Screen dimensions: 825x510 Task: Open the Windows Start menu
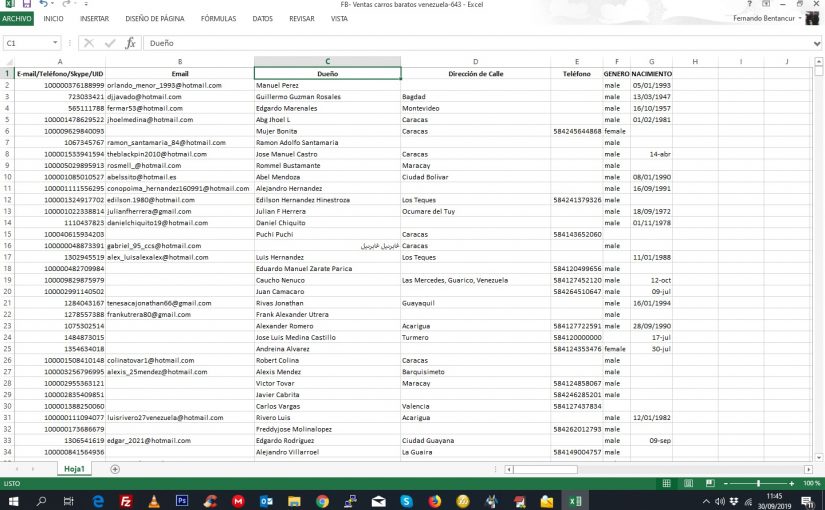[13, 501]
